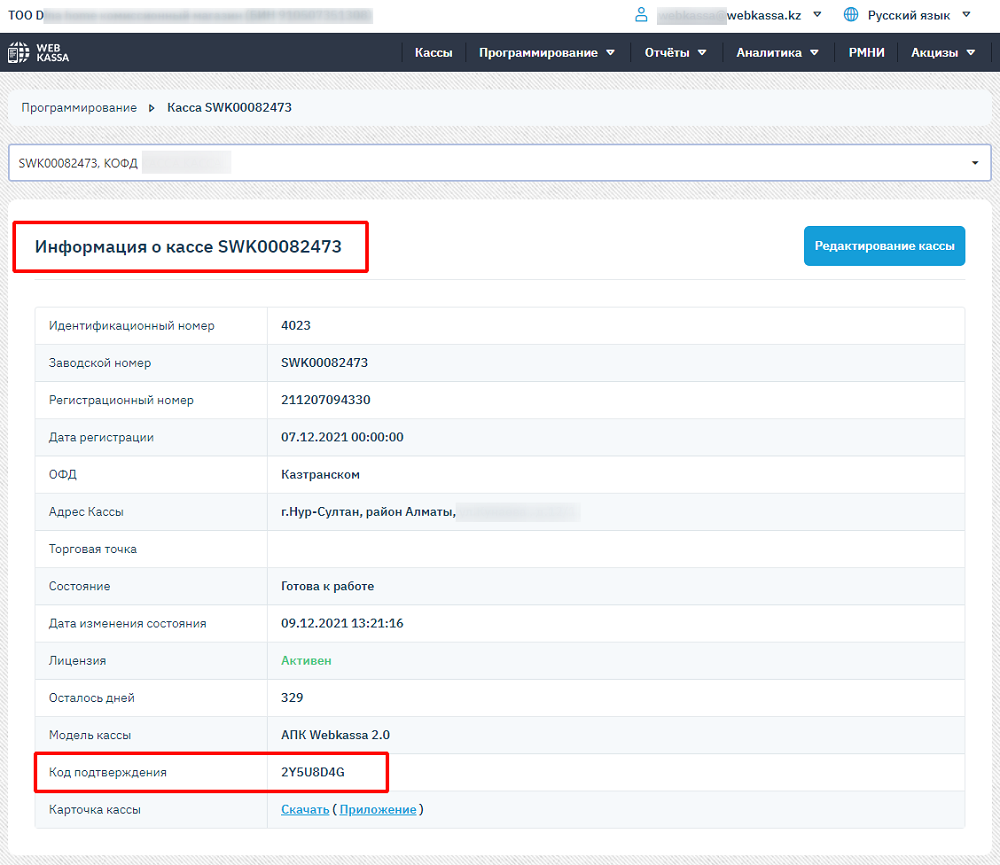Viewport: 1000px width, 865px height.
Task: Click the Аналитика dropdown arrow icon
Action: 814,53
